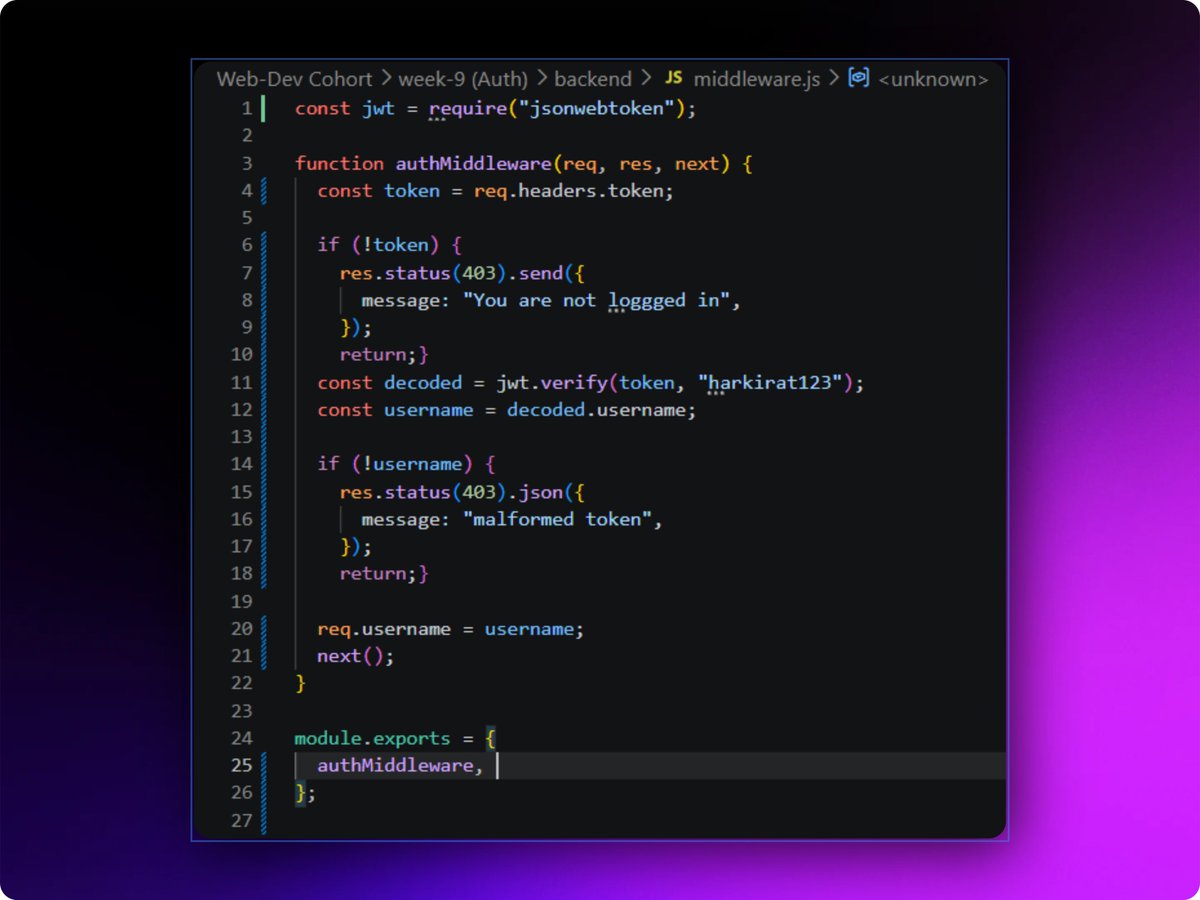Click line number 11 in gutter
1200x900 pixels.
tap(241, 382)
